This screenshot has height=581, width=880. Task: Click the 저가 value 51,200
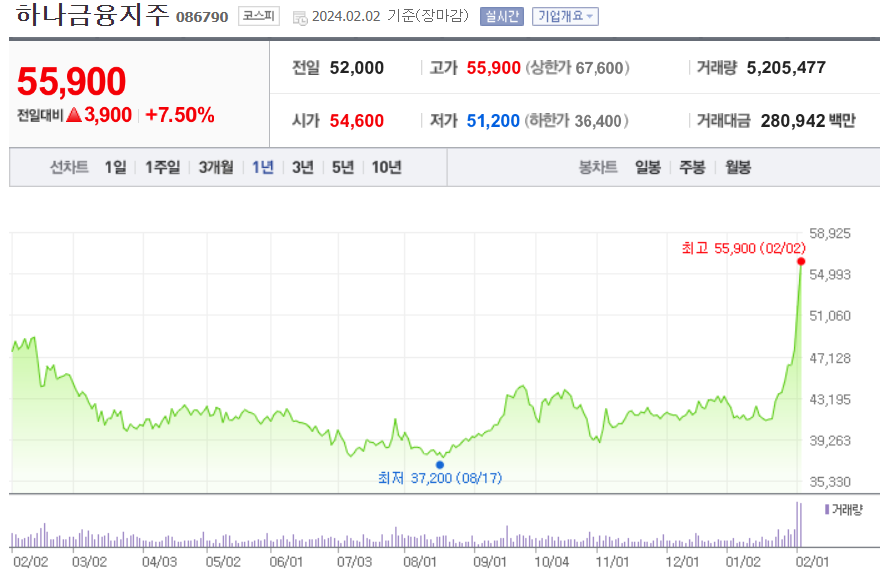pyautogui.click(x=493, y=121)
